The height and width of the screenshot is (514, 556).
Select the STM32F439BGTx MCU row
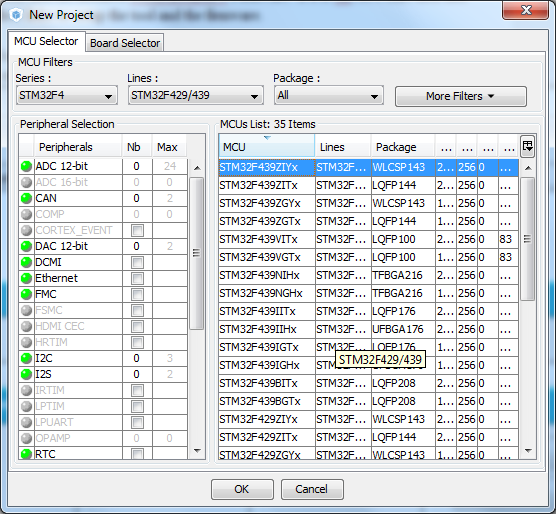point(368,401)
